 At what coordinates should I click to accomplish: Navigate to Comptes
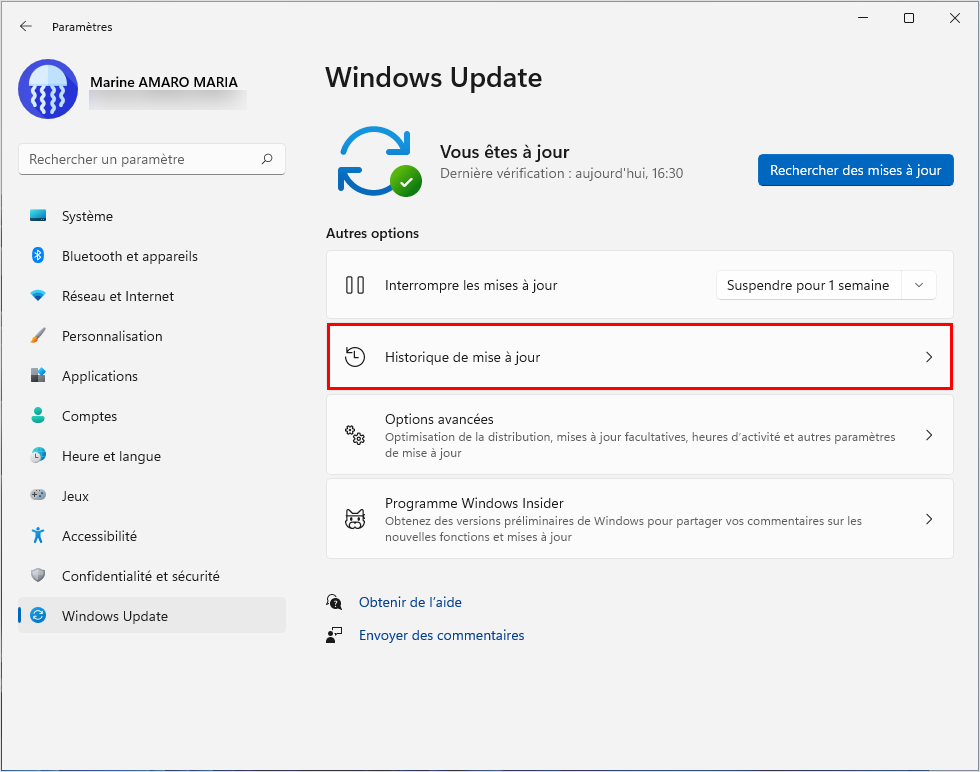point(152,416)
